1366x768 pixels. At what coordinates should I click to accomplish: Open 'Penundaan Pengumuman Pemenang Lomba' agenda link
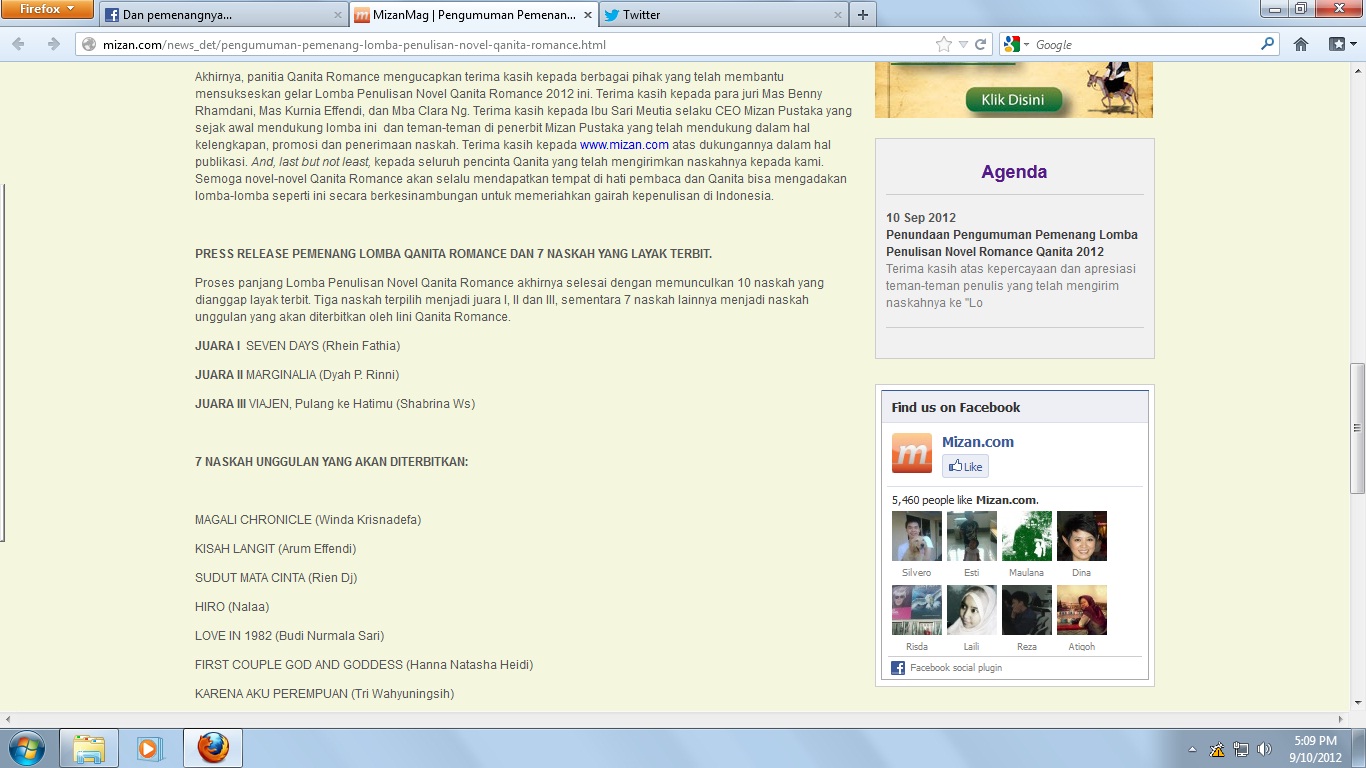[x=1012, y=243]
